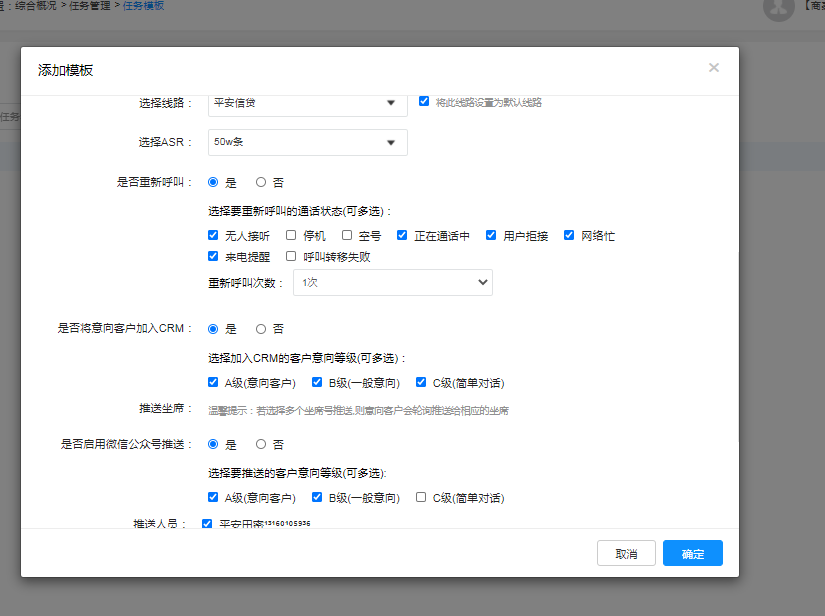Uncheck the 正在通话中 checkbox
Screen dimensions: 825x616
[x=402, y=235]
